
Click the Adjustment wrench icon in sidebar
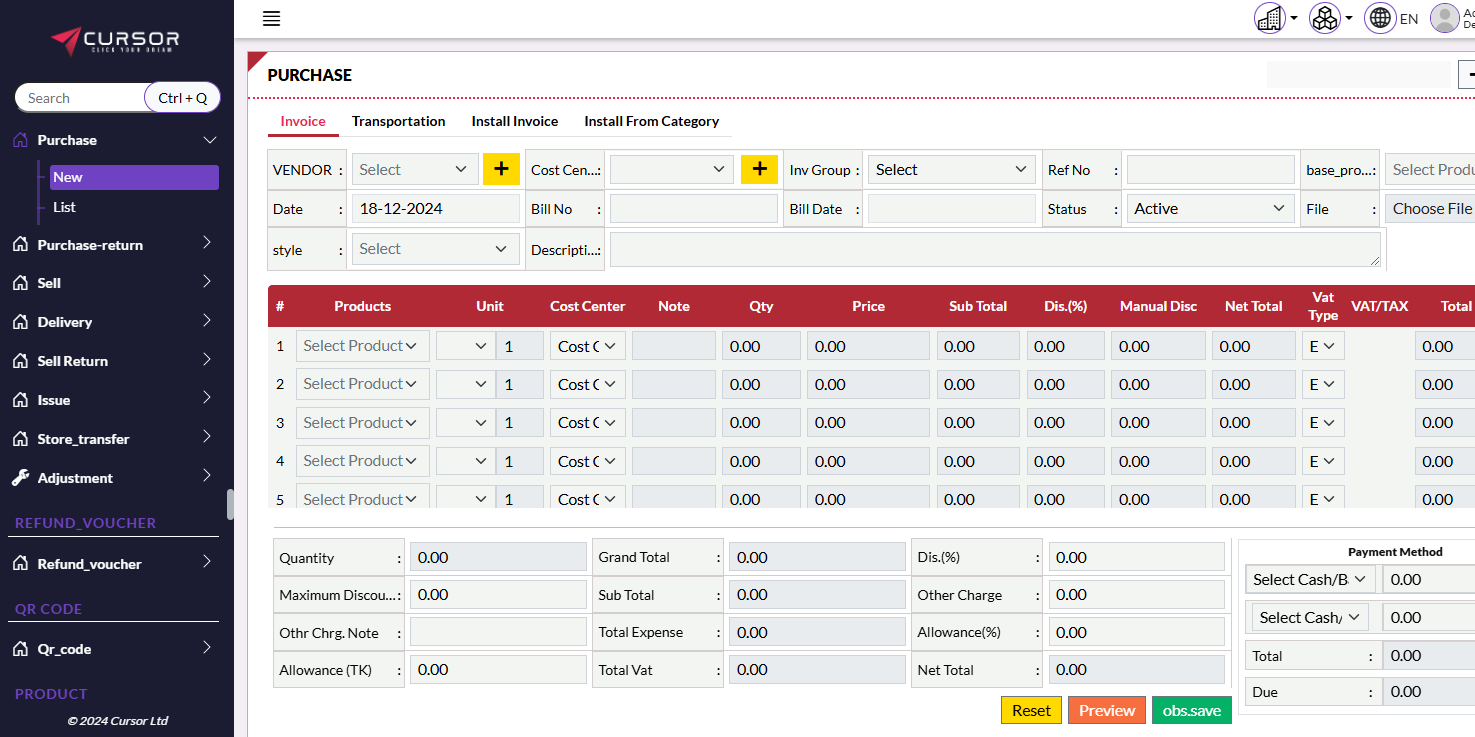[20, 478]
